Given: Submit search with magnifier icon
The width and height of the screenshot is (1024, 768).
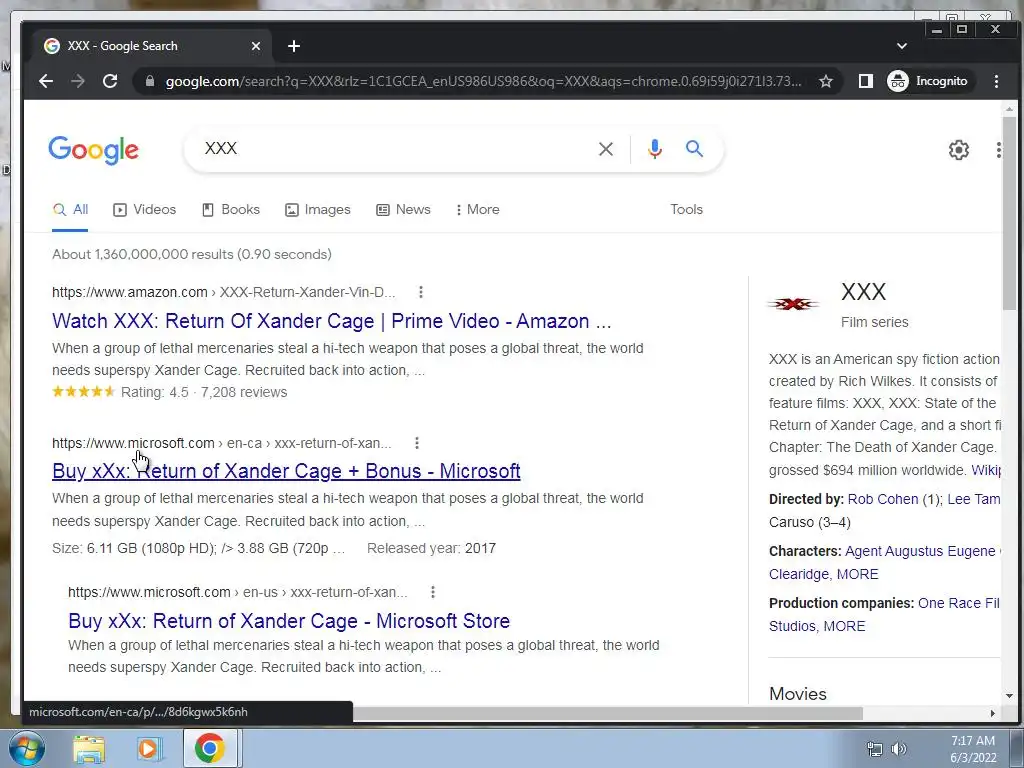Looking at the screenshot, I should (694, 149).
